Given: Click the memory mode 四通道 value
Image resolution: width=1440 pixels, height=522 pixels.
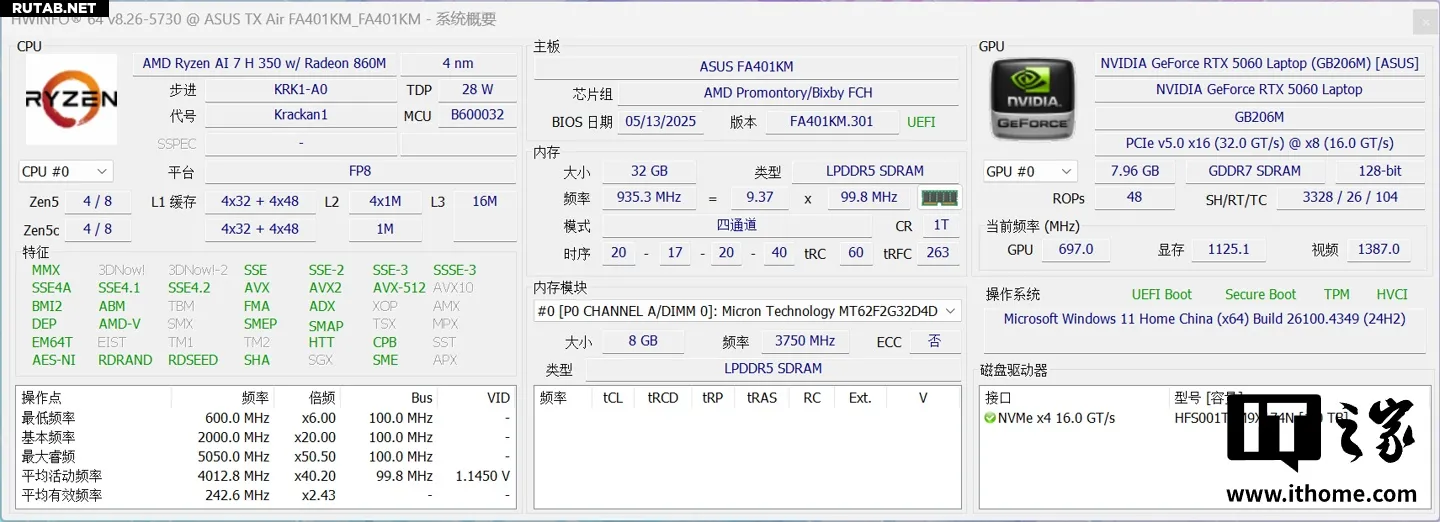Looking at the screenshot, I should pyautogui.click(x=737, y=225).
